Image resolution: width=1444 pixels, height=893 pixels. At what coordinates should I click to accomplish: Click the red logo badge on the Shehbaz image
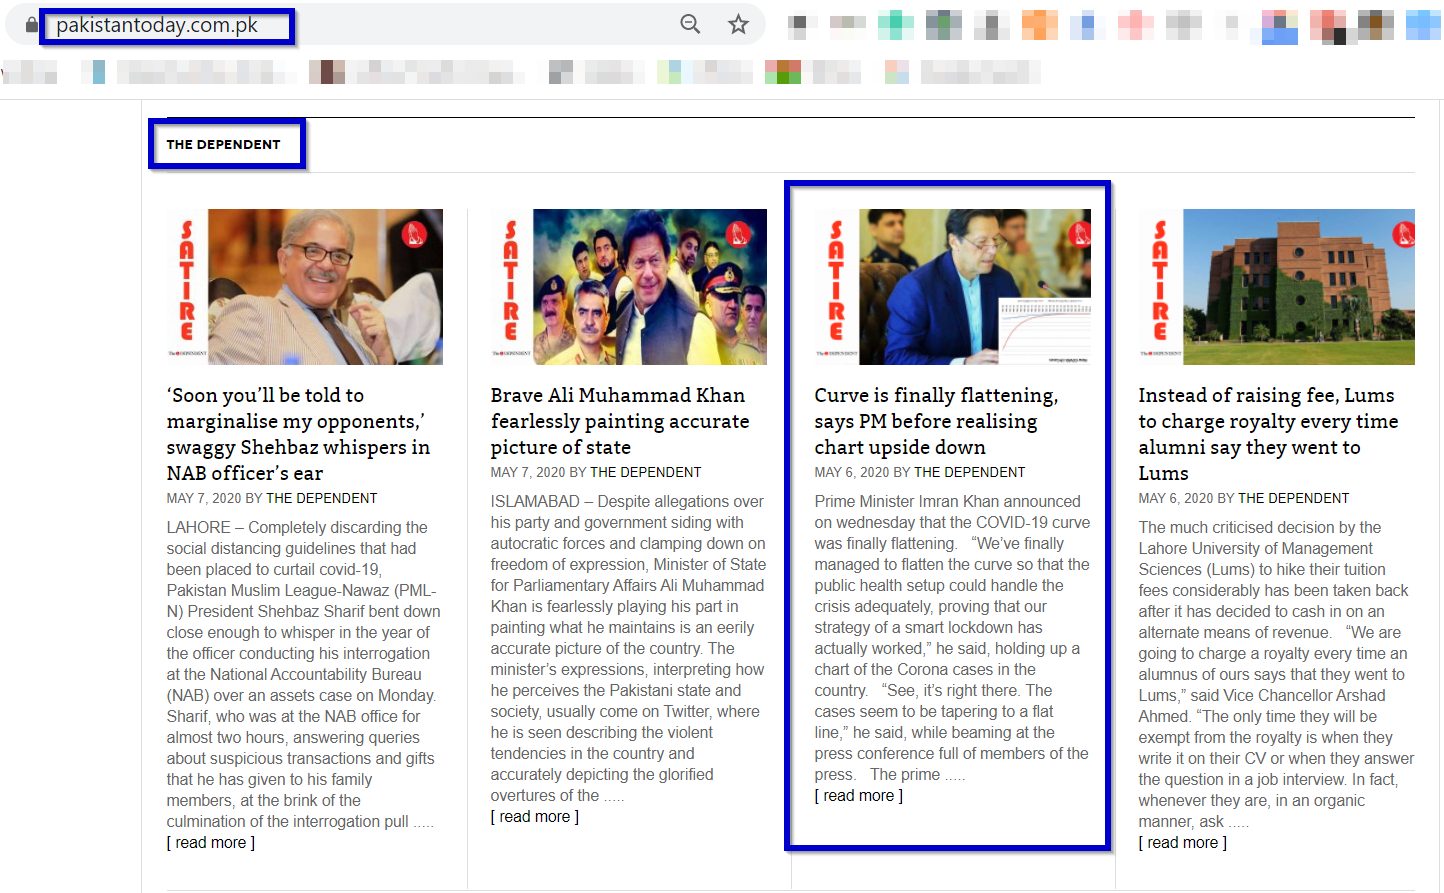(x=414, y=235)
